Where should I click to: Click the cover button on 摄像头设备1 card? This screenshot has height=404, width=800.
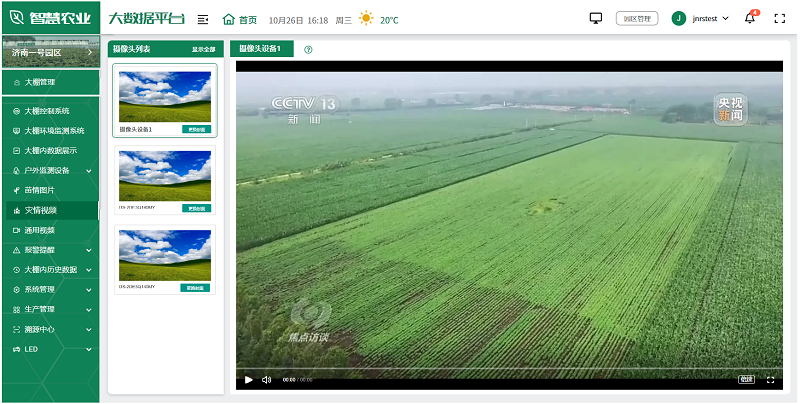pyautogui.click(x=196, y=130)
